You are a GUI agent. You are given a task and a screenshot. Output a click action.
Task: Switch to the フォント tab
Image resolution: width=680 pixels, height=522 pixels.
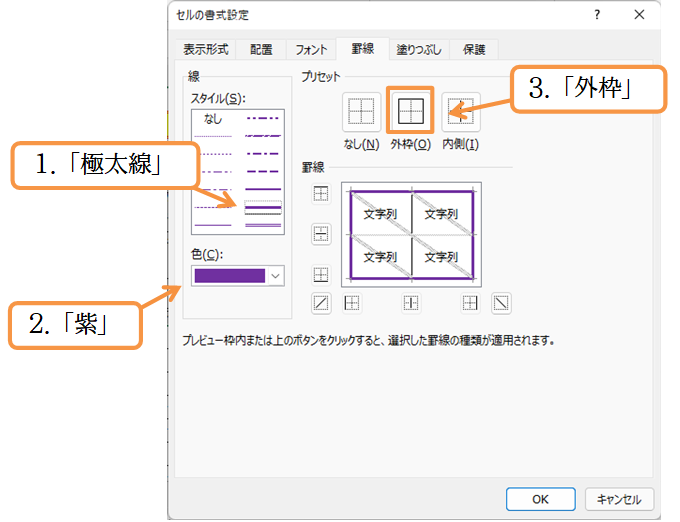tap(309, 49)
